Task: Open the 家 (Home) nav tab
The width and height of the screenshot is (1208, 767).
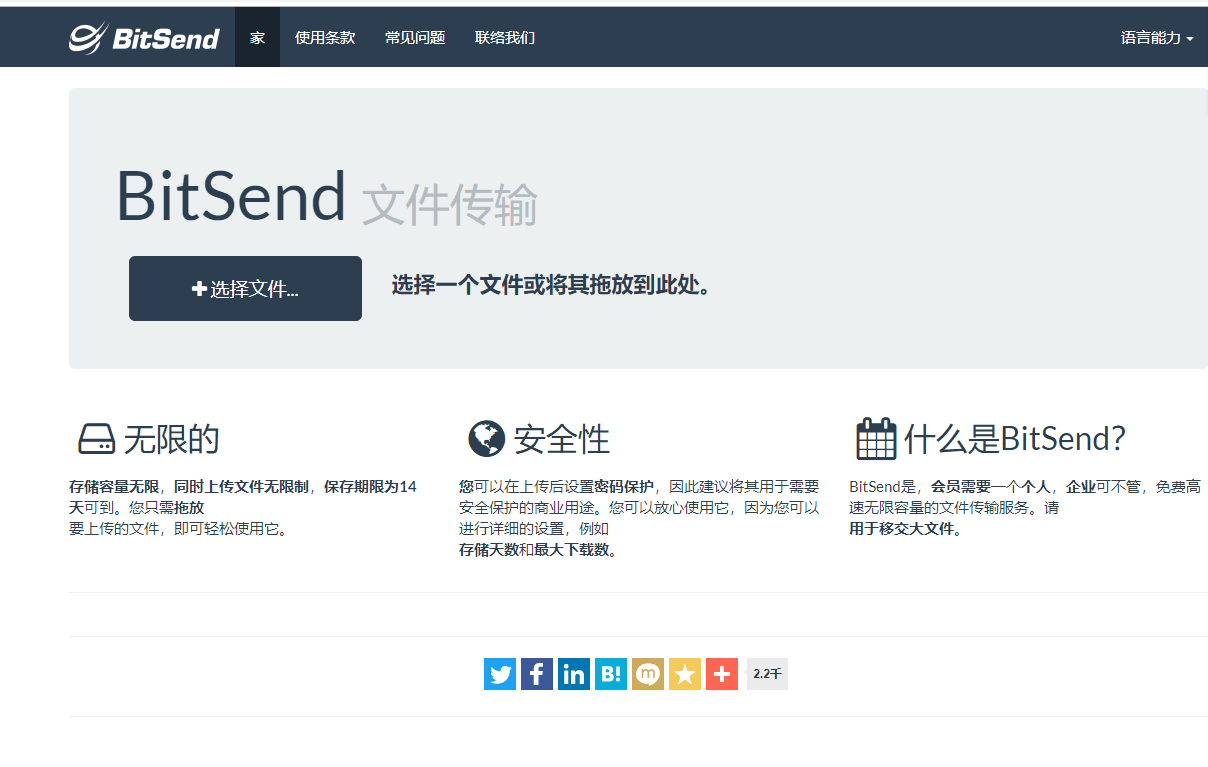Action: click(257, 38)
